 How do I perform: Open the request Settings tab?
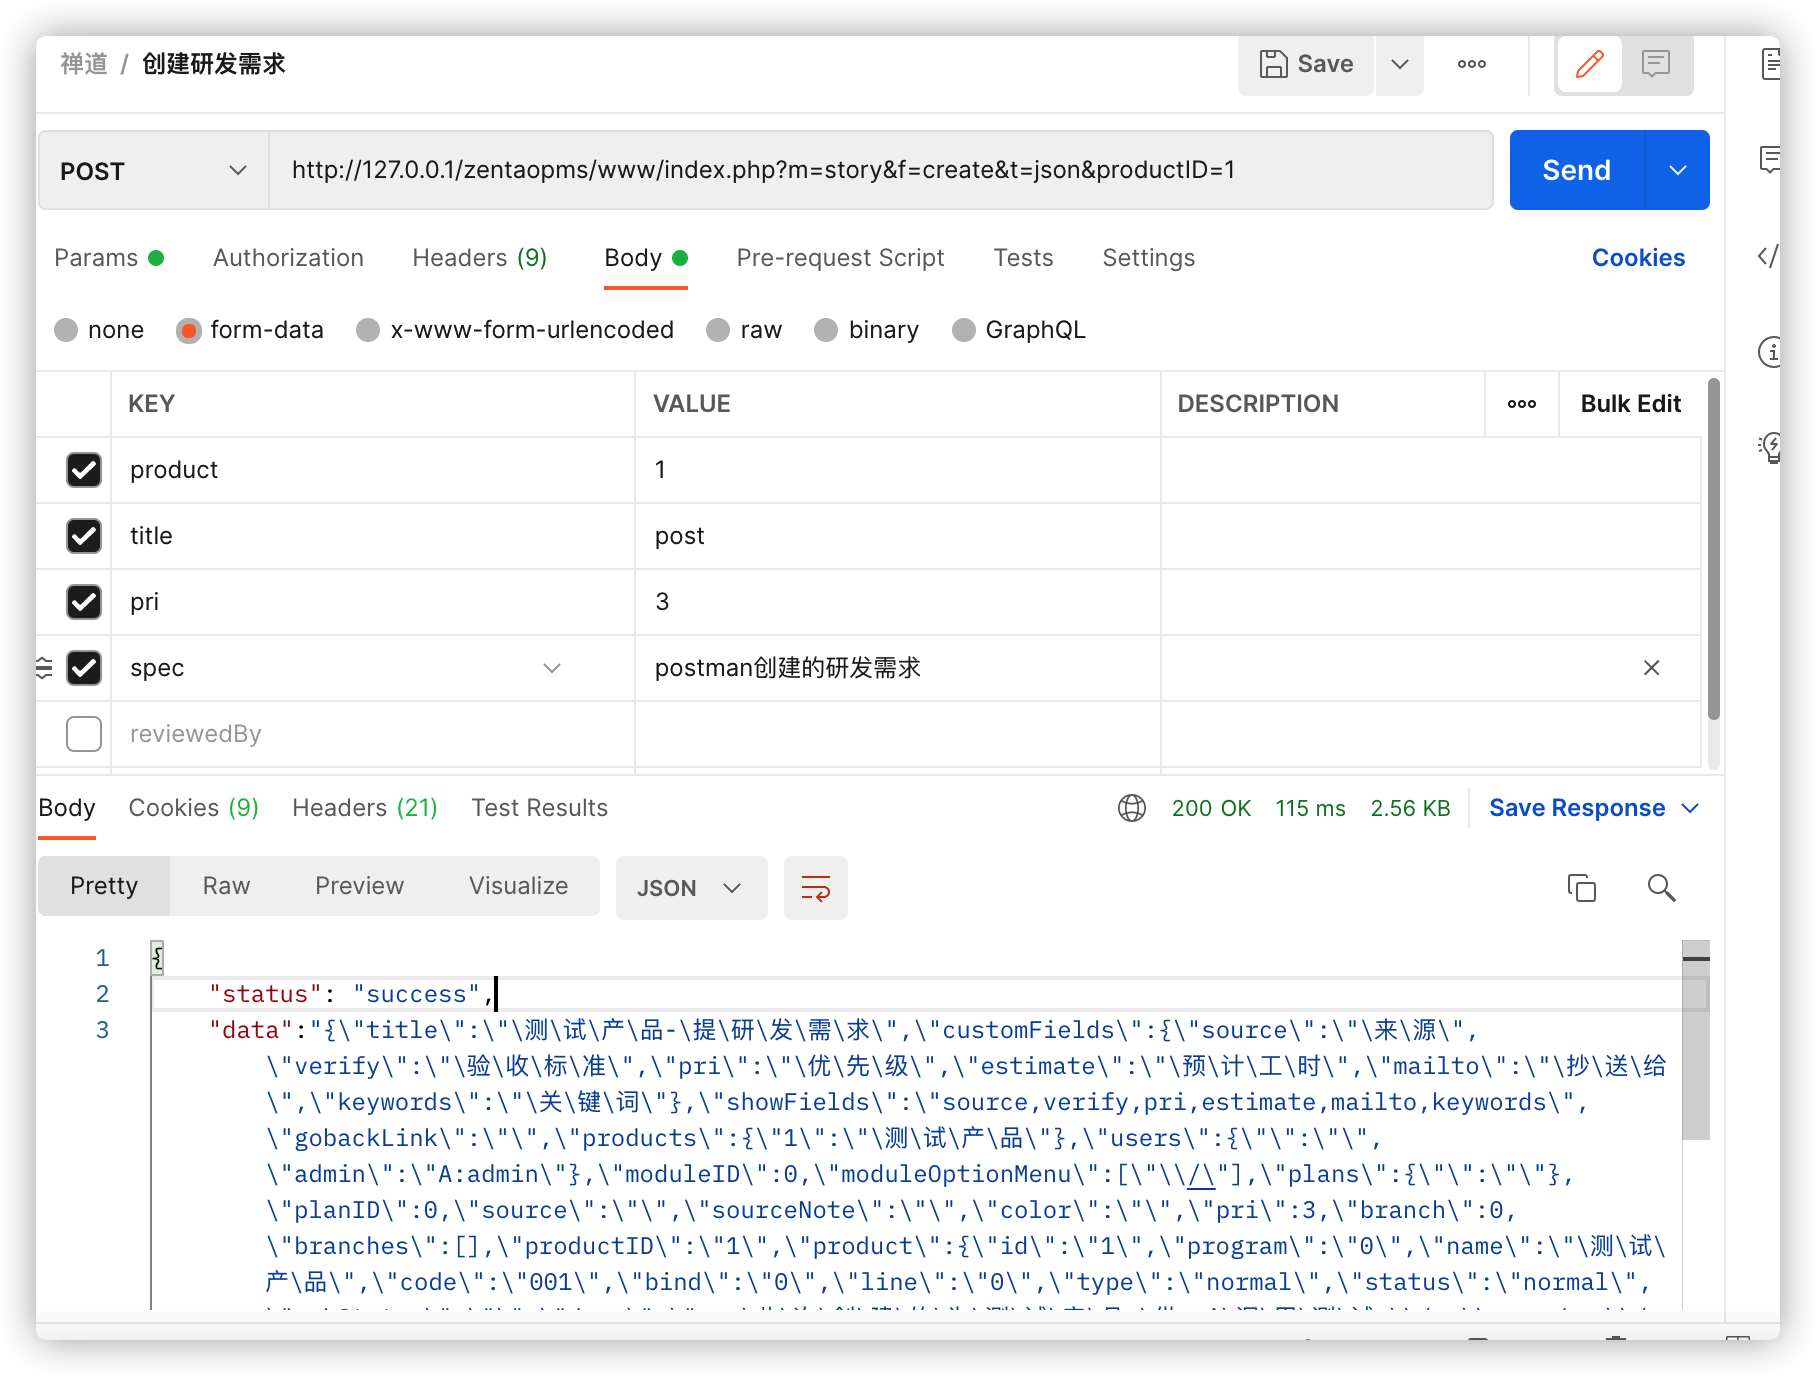pos(1148,258)
